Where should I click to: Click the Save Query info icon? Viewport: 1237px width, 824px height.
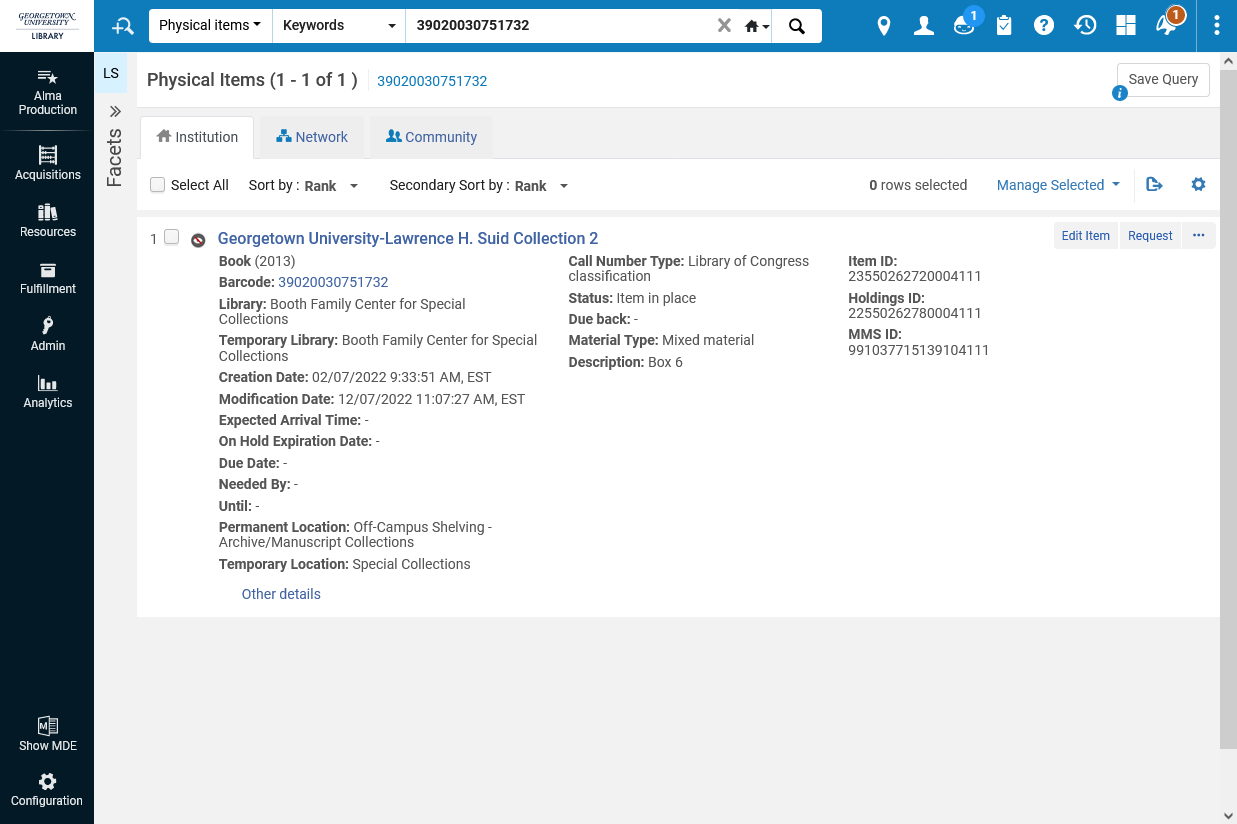click(x=1120, y=93)
